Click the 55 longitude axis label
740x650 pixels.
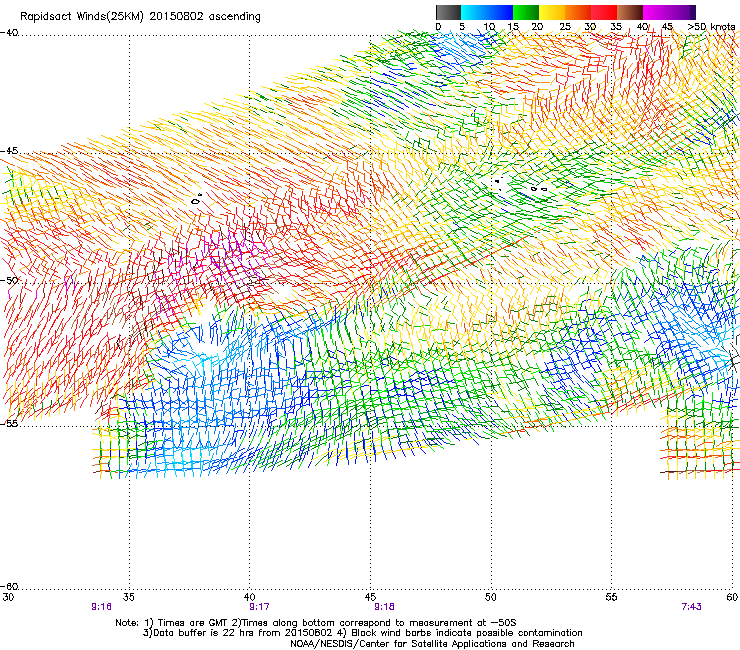(611, 597)
